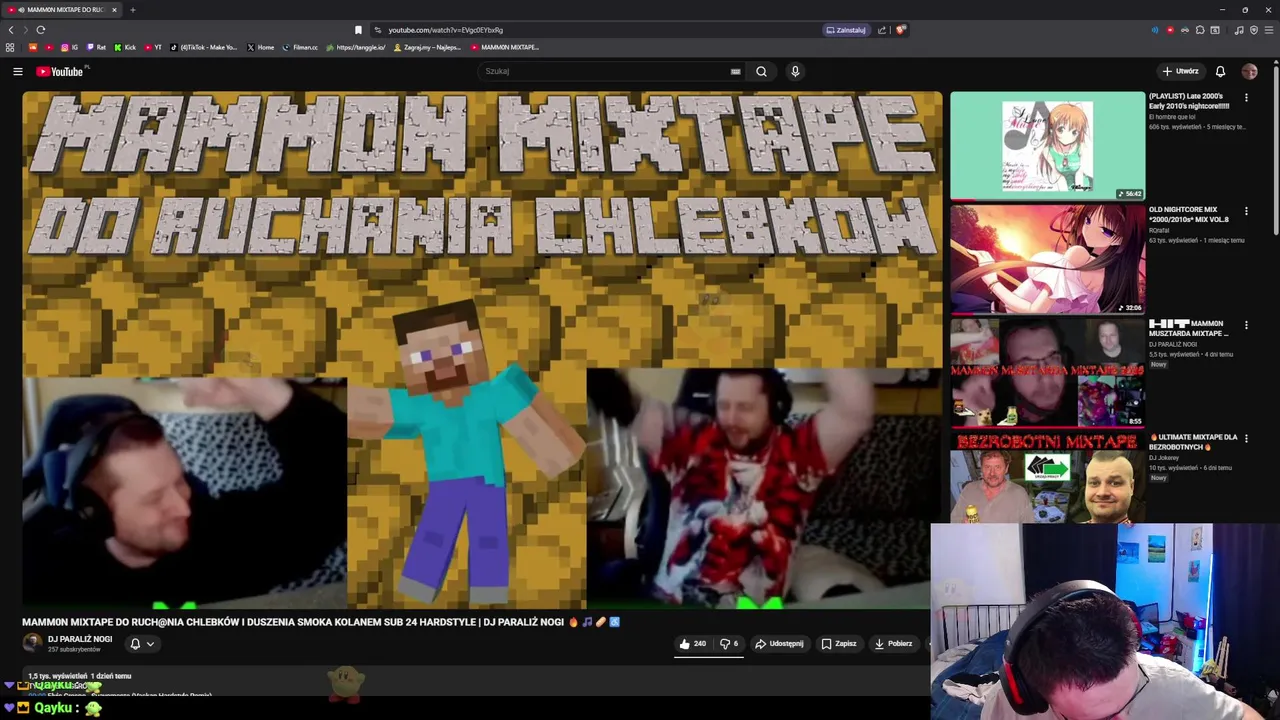
Task: Open the DJ PARALIŻ NOGI channel name link
Action: pyautogui.click(x=80, y=639)
